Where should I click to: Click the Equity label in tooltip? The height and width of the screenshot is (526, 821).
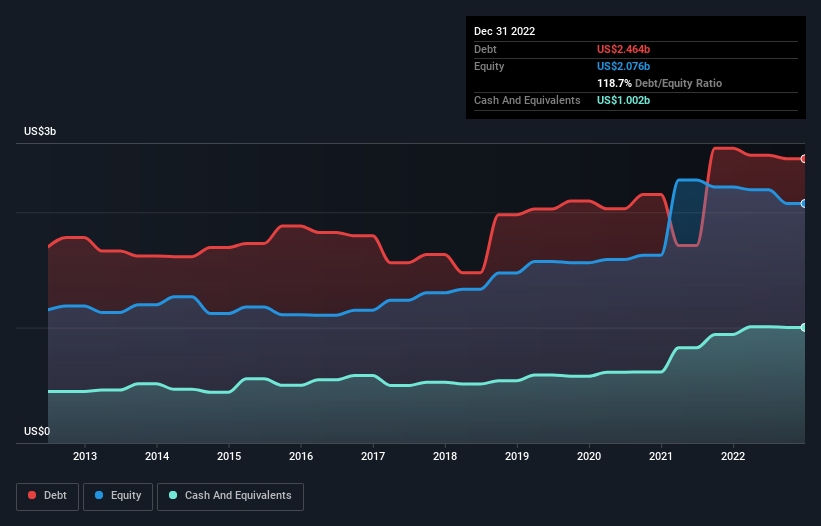[x=489, y=66]
